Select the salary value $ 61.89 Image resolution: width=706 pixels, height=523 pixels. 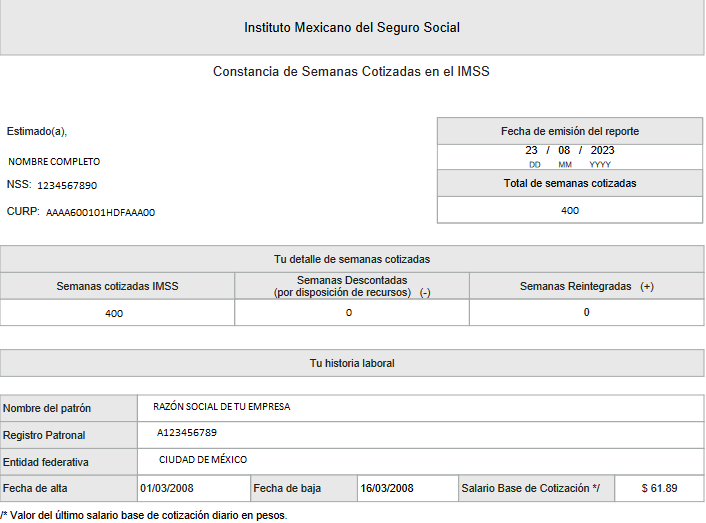[x=659, y=488]
